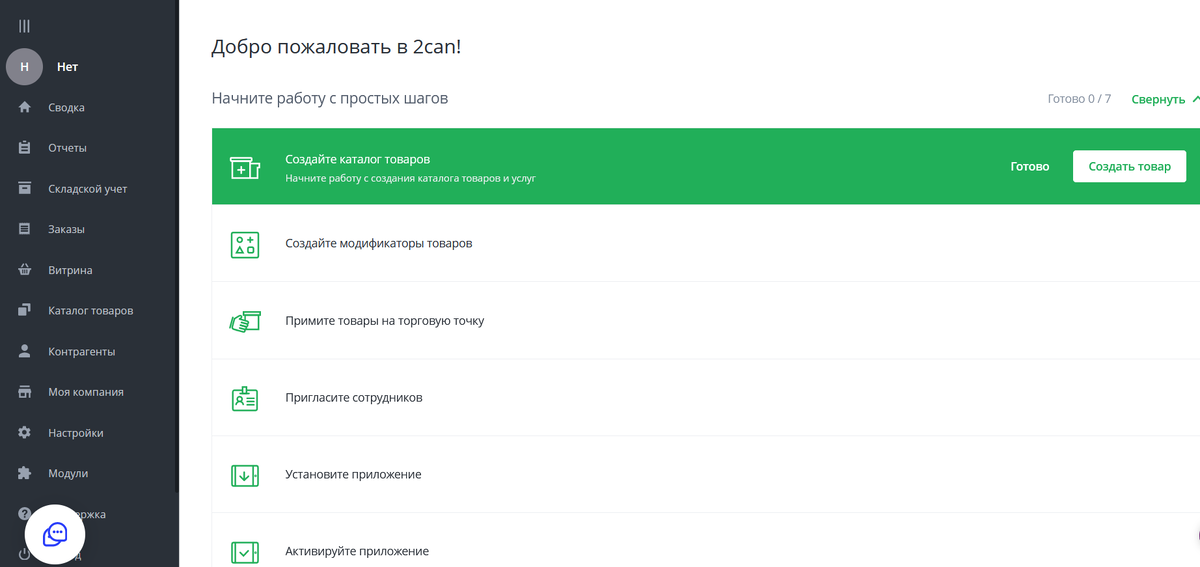Collapse steps with Свернуть link
Image resolution: width=1200 pixels, height=567 pixels.
click(x=1165, y=99)
